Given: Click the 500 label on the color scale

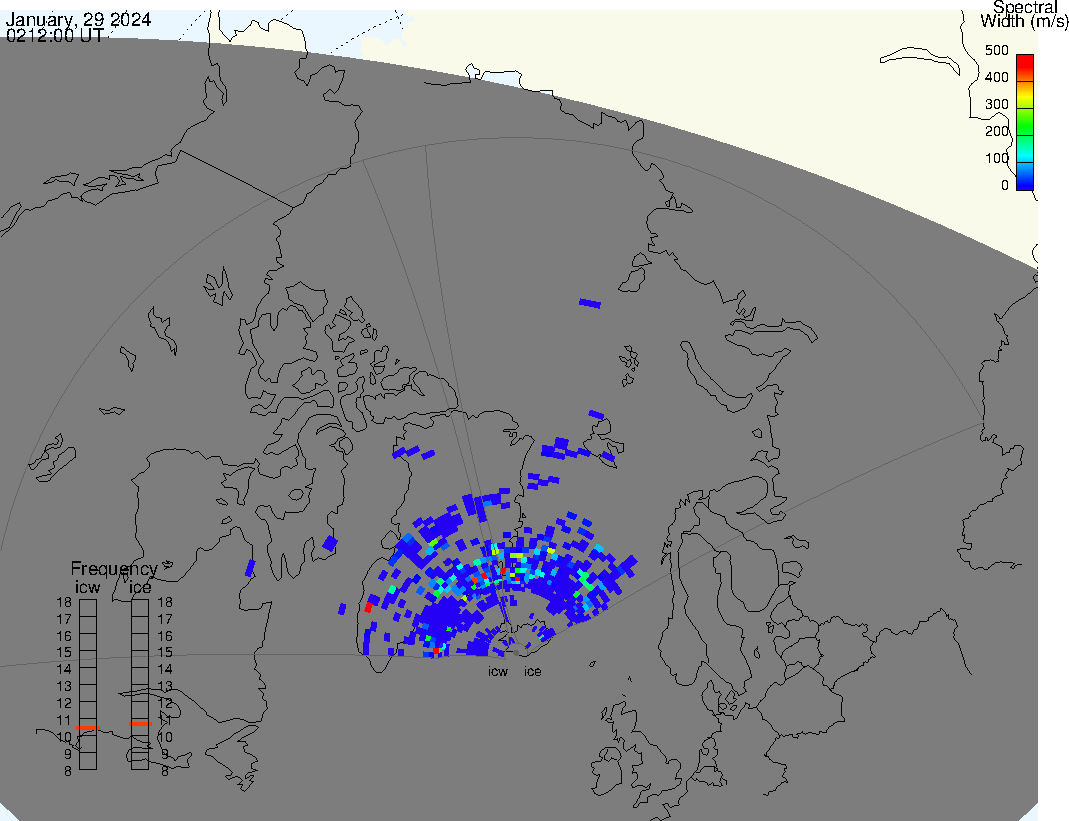Looking at the screenshot, I should (x=997, y=50).
